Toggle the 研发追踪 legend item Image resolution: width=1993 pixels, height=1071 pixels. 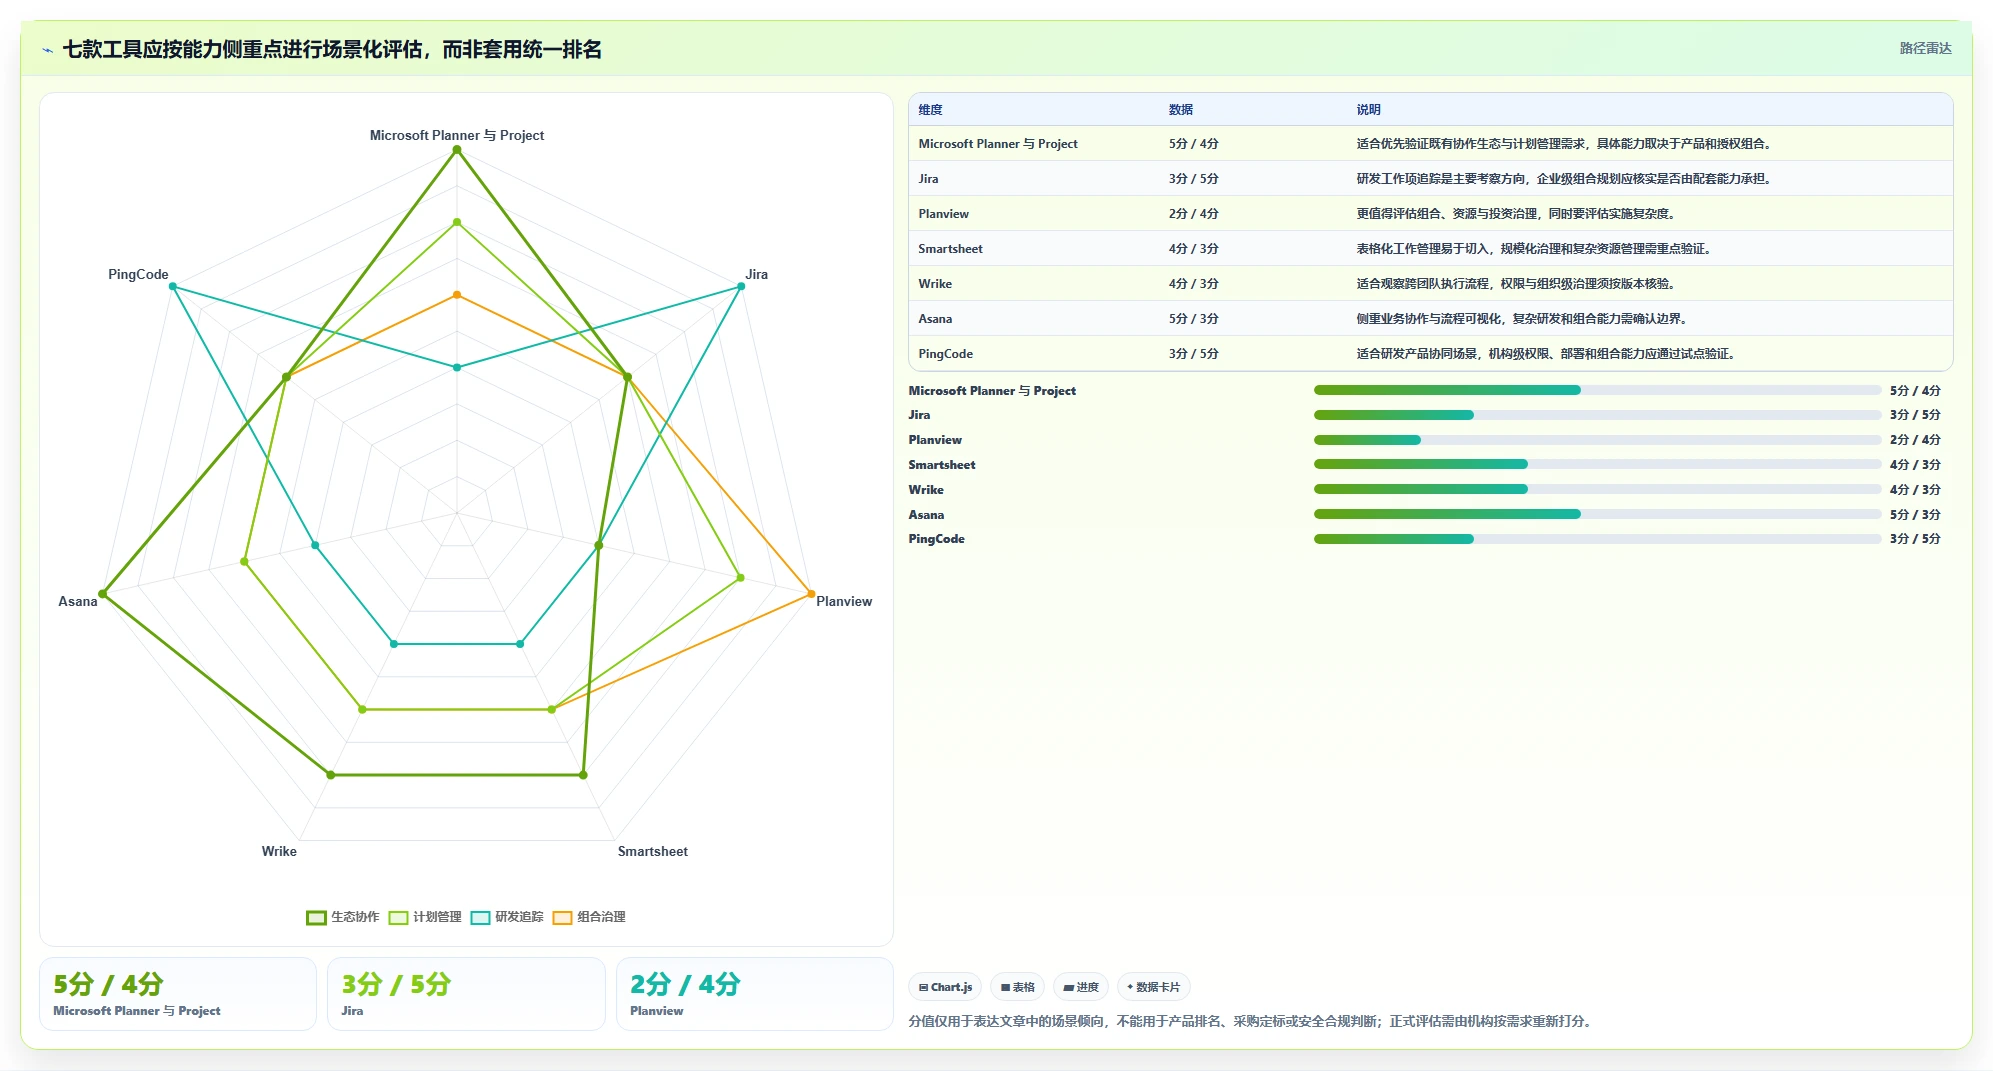507,917
